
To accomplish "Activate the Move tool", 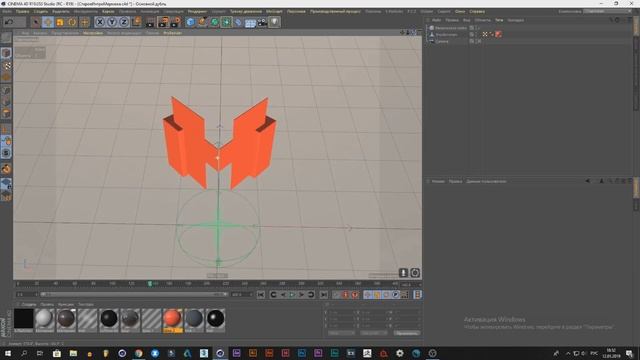I will [x=48, y=22].
